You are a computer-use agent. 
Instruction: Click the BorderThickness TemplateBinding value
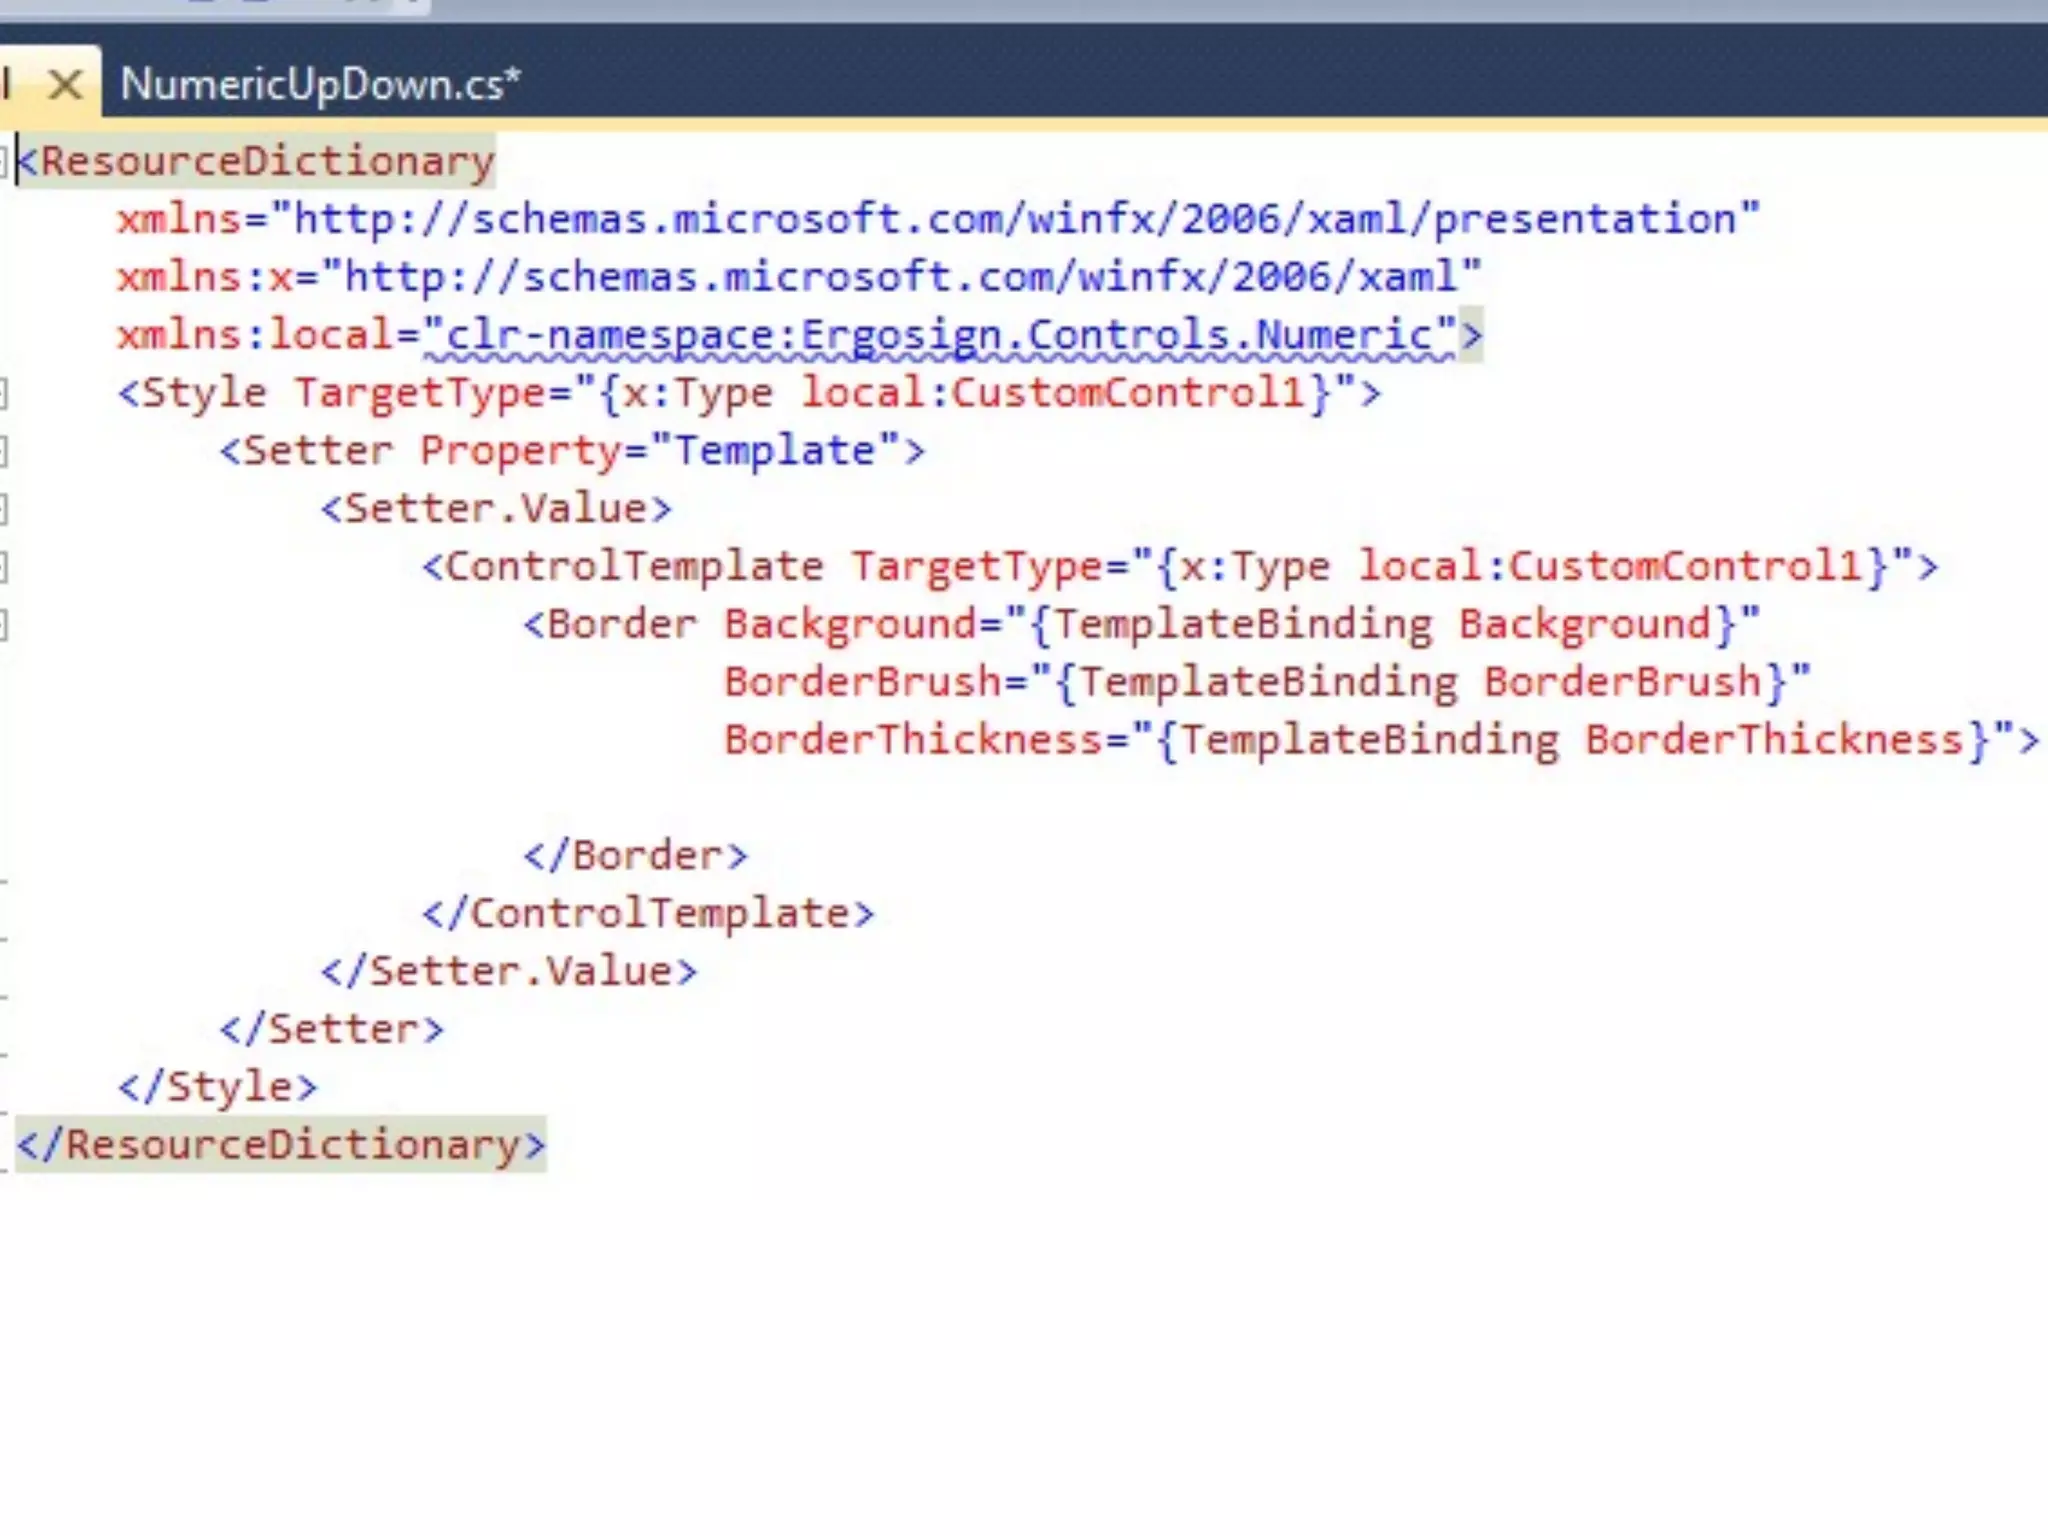pyautogui.click(x=1574, y=741)
